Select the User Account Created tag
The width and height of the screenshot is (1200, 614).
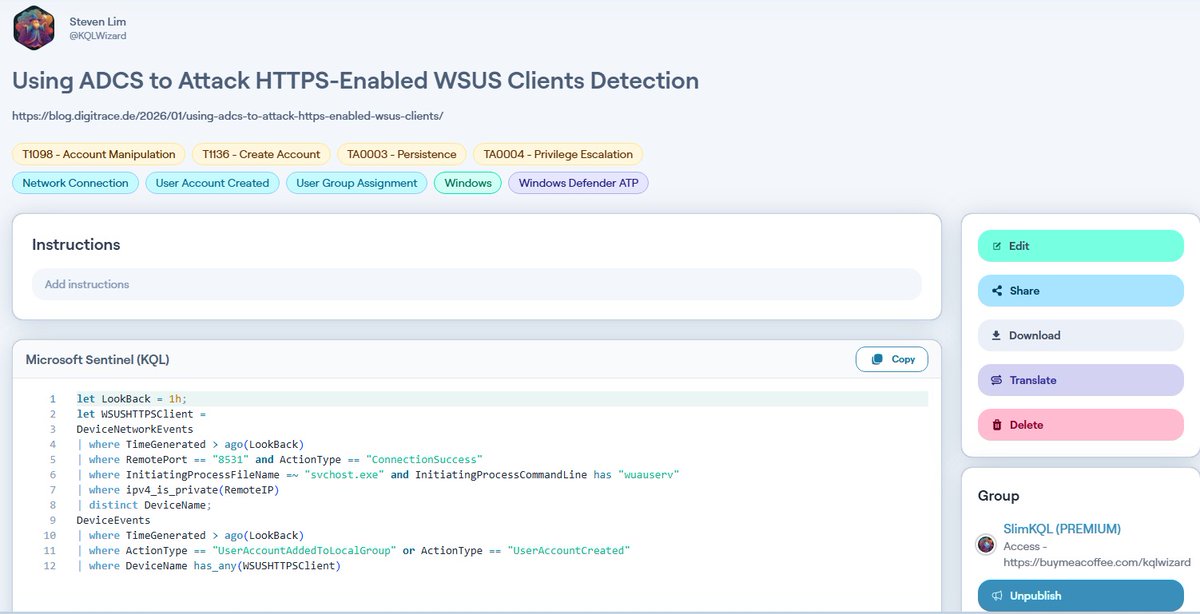pos(212,183)
